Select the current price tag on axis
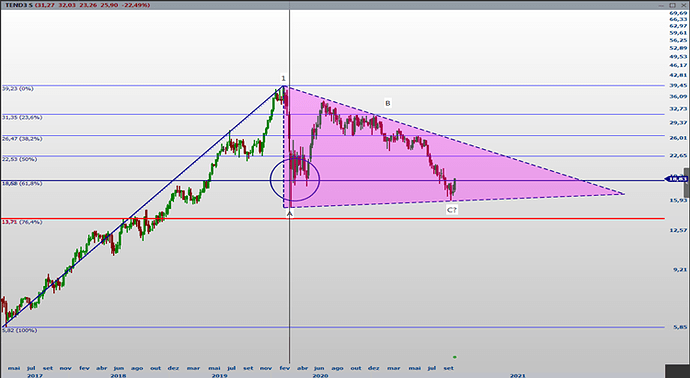 pos(676,179)
